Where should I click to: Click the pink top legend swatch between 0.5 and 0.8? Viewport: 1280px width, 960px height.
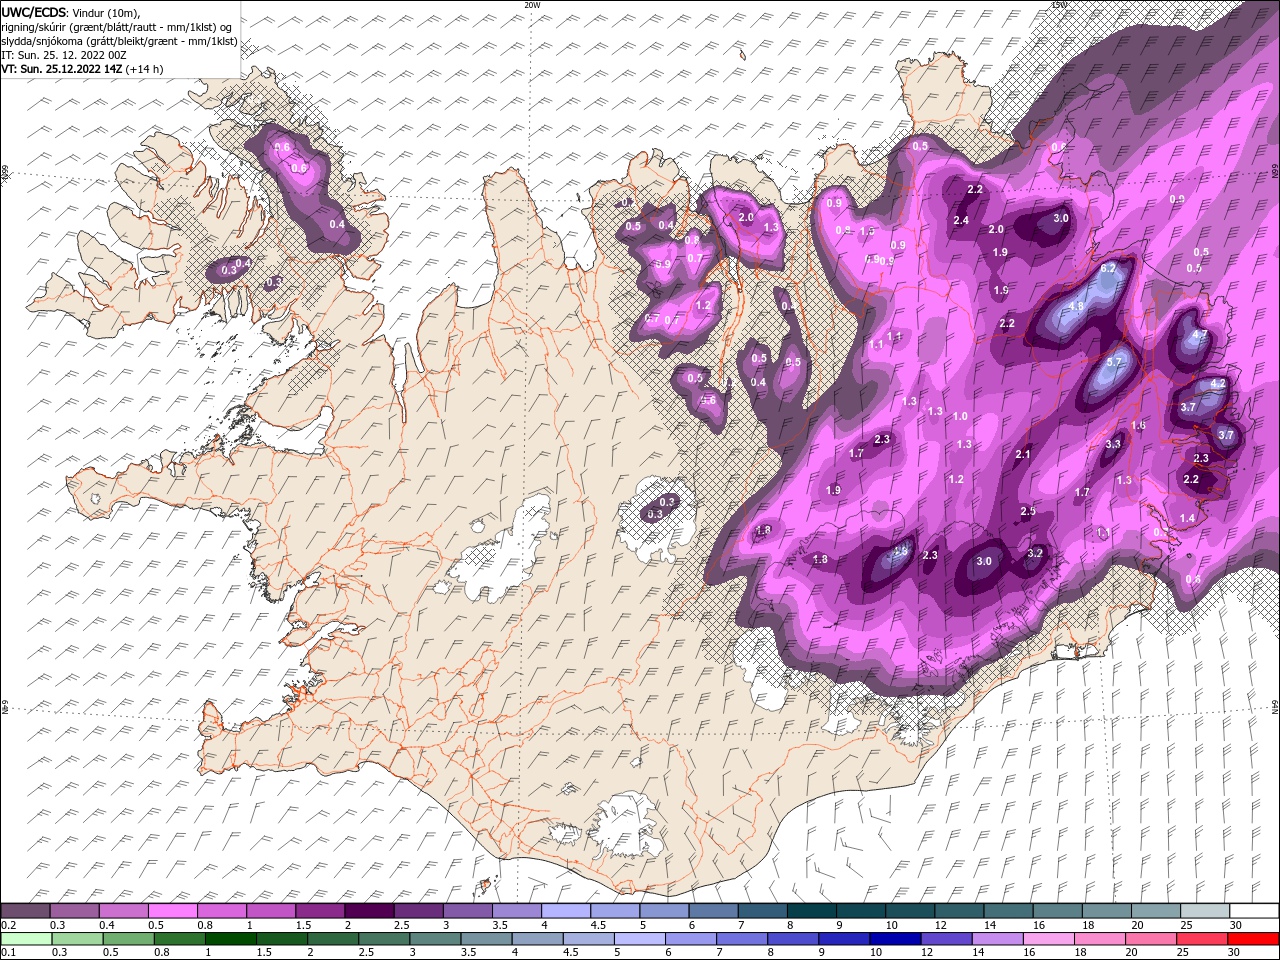[x=172, y=911]
